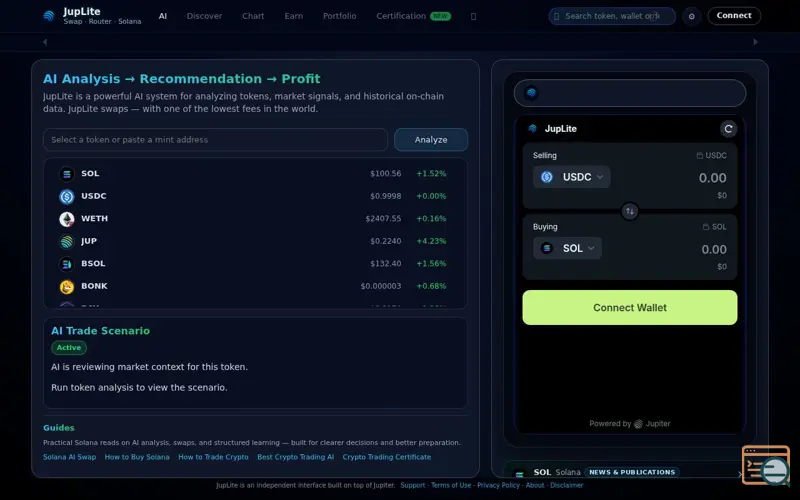Image resolution: width=800 pixels, height=500 pixels.
Task: Click the selling amount 0.00 field
Action: tap(712, 178)
